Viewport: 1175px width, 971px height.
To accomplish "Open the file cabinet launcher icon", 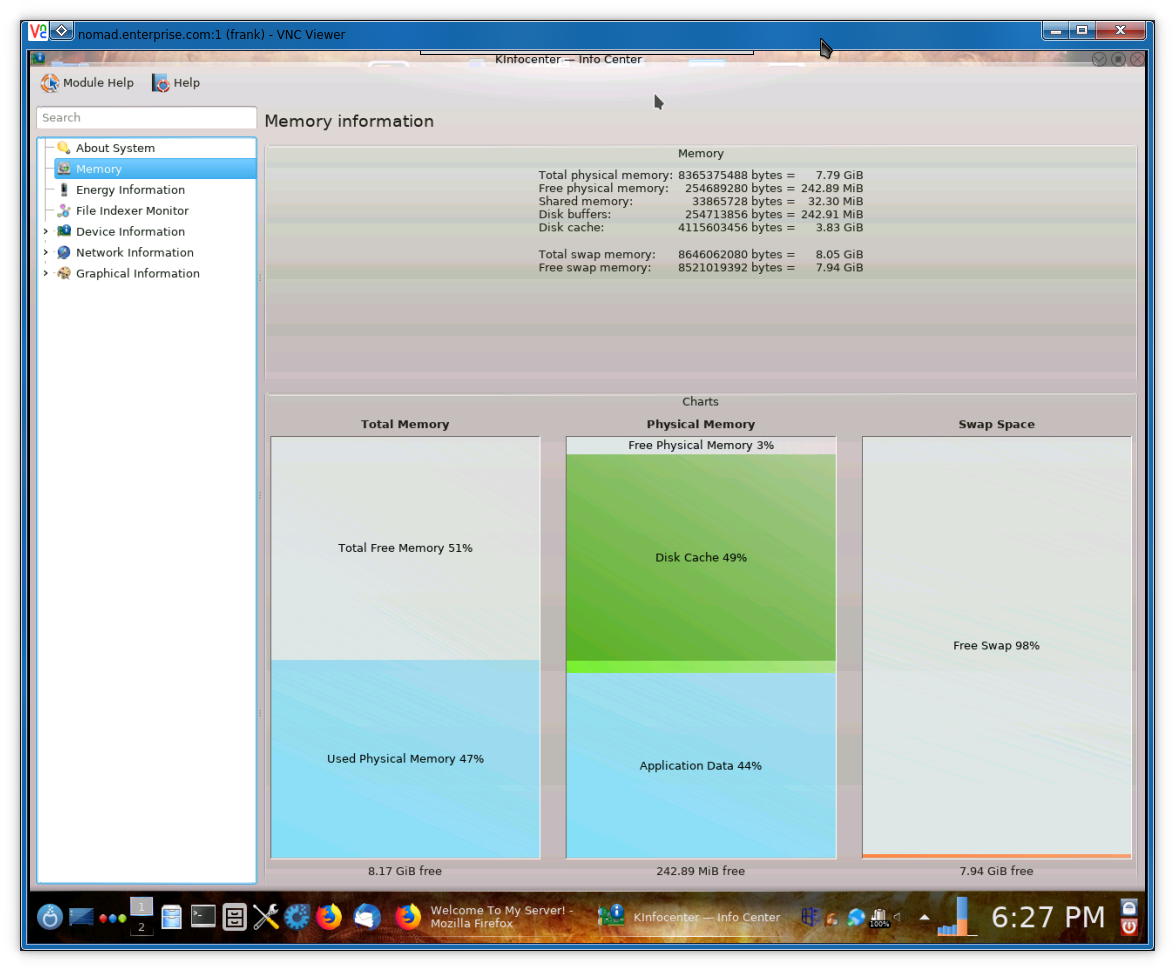I will coord(235,917).
